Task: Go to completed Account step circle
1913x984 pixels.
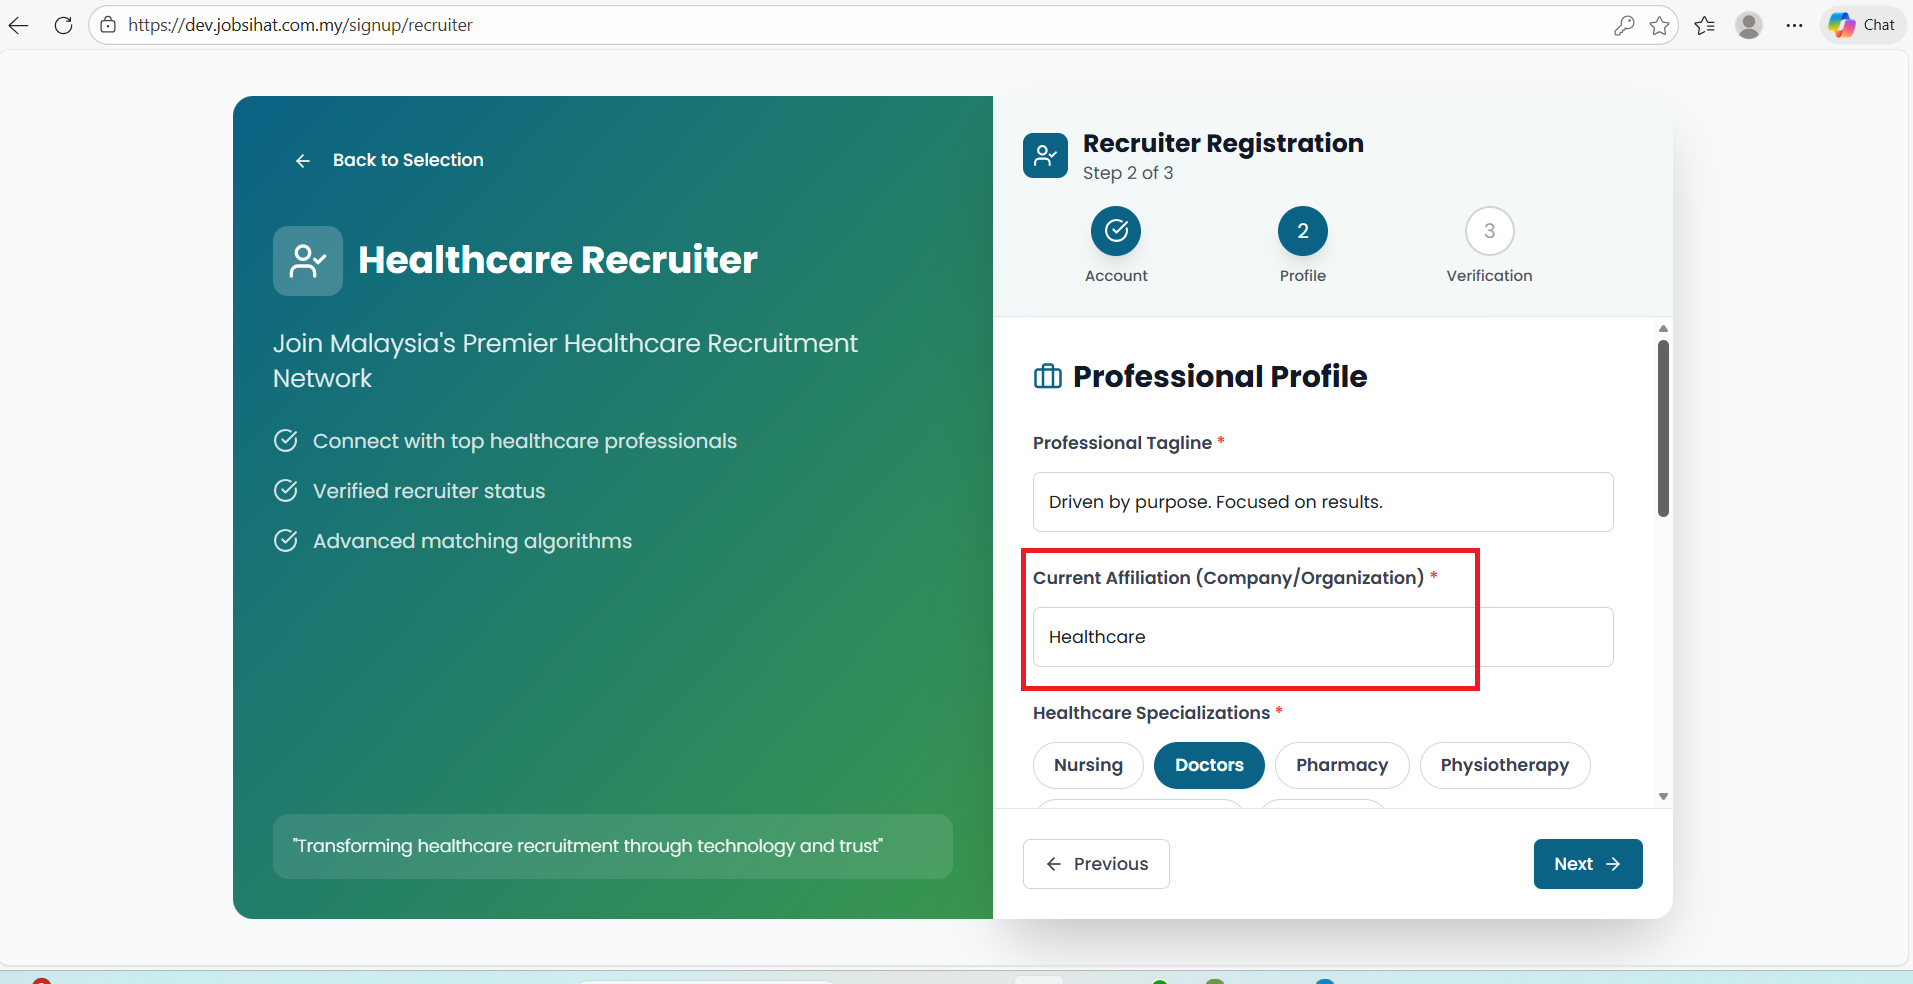Action: click(x=1116, y=231)
